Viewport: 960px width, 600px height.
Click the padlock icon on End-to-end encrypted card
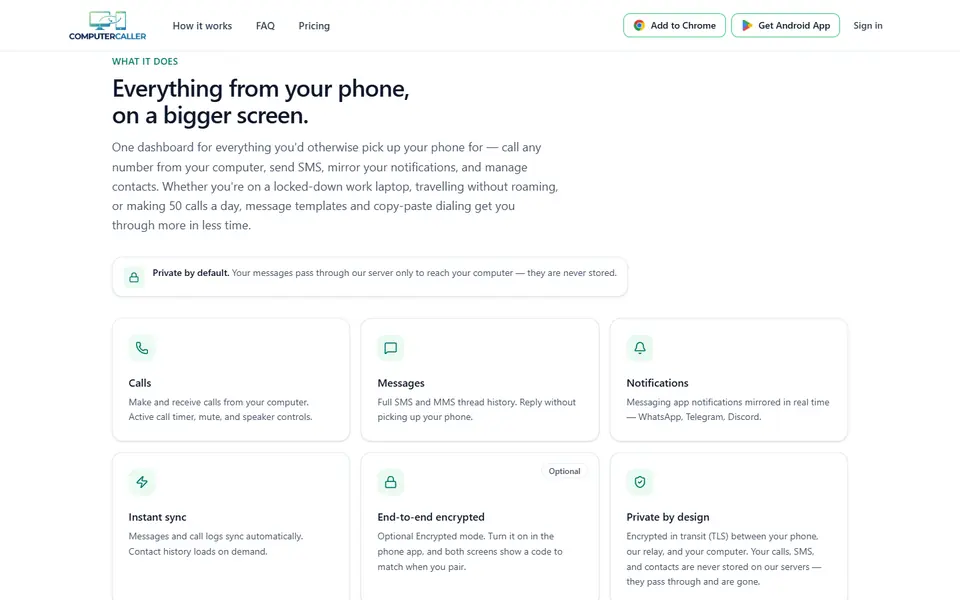click(x=391, y=482)
